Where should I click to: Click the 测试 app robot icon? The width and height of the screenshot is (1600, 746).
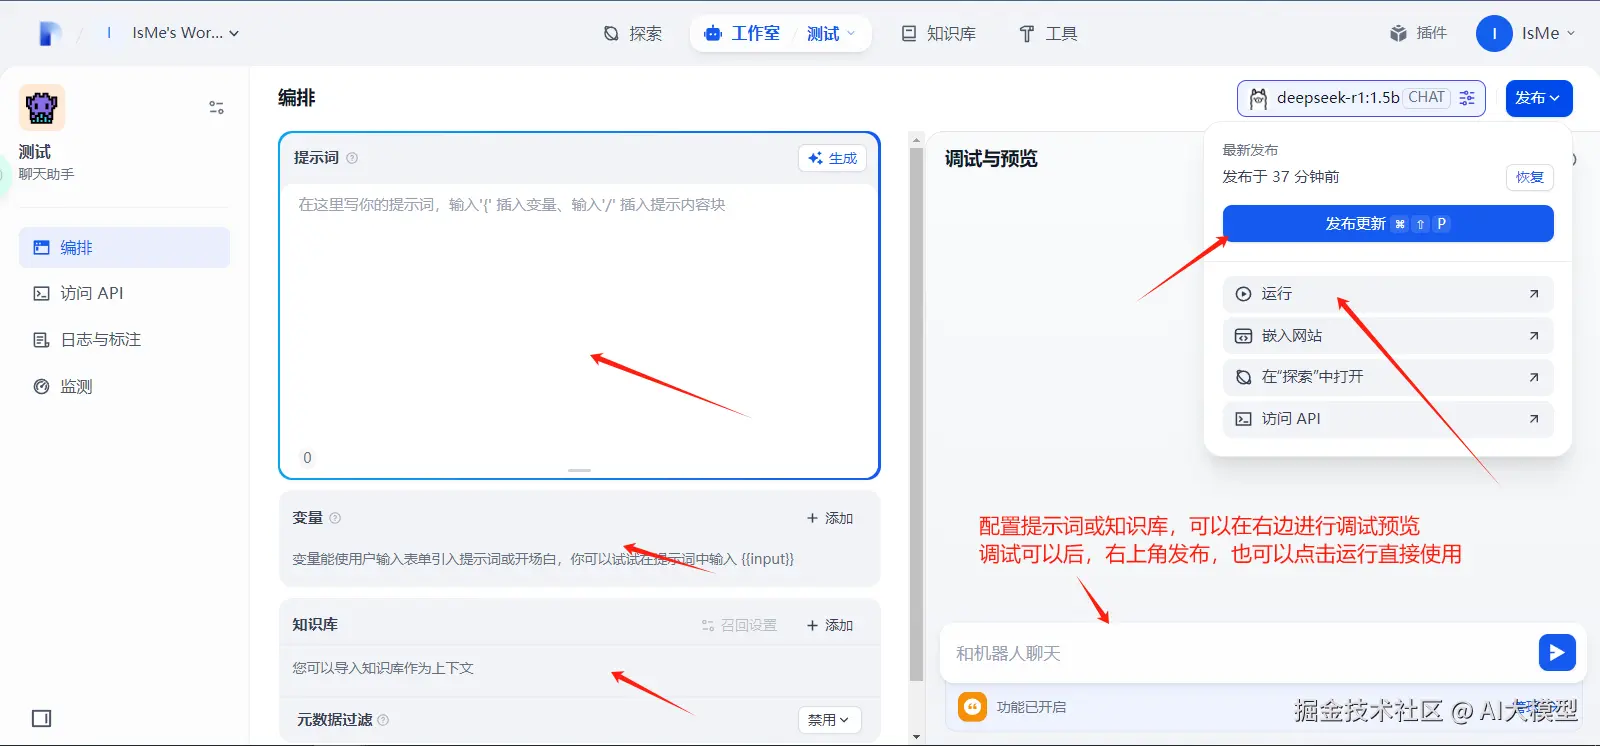[x=42, y=107]
